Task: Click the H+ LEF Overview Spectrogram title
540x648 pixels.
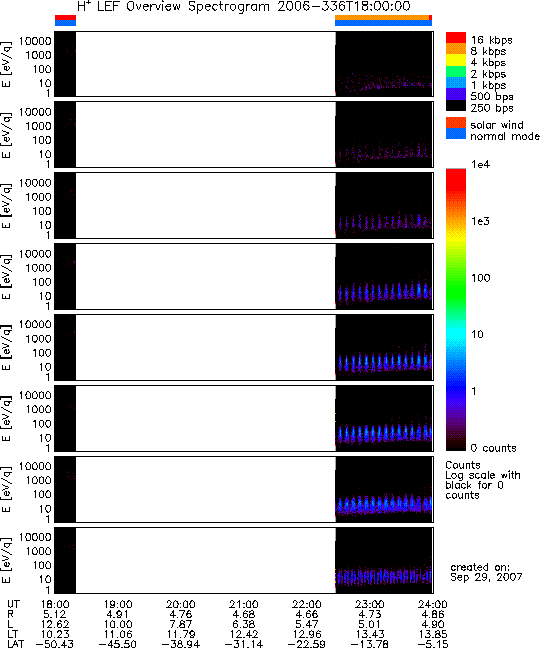Action: (x=244, y=6)
